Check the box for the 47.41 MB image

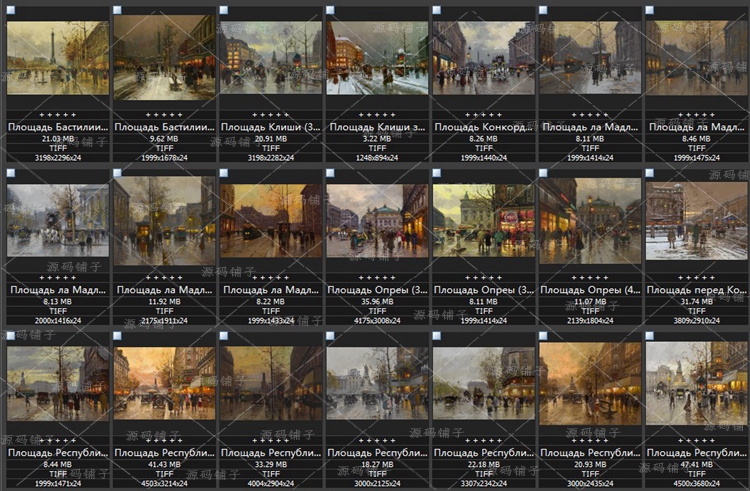tap(650, 336)
